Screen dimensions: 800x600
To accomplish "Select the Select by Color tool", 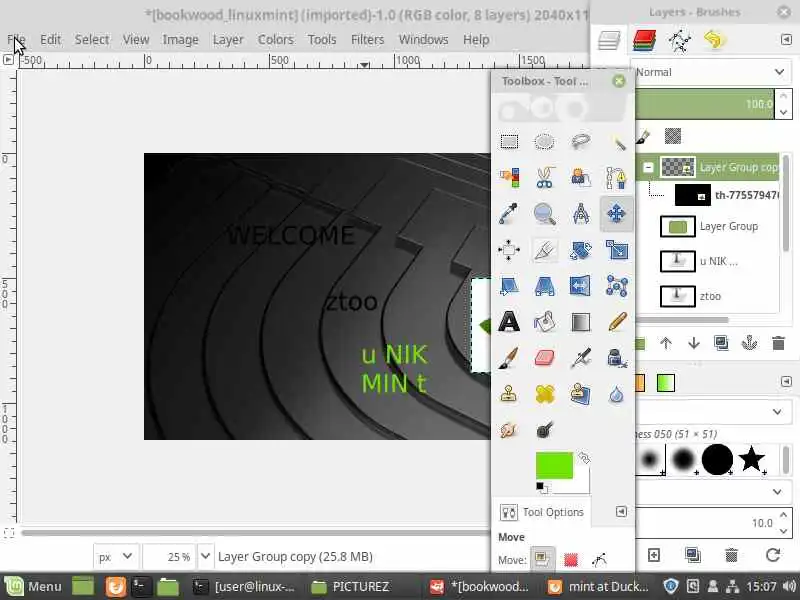I will click(509, 178).
